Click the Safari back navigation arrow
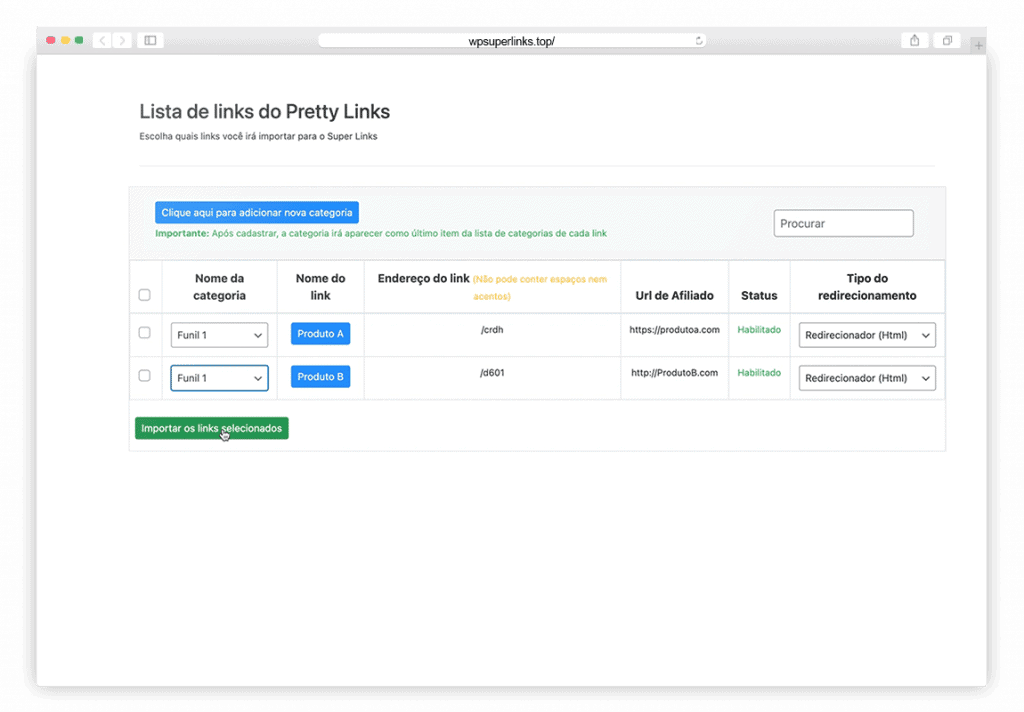Viewport: 1024px width, 712px height. click(x=102, y=41)
